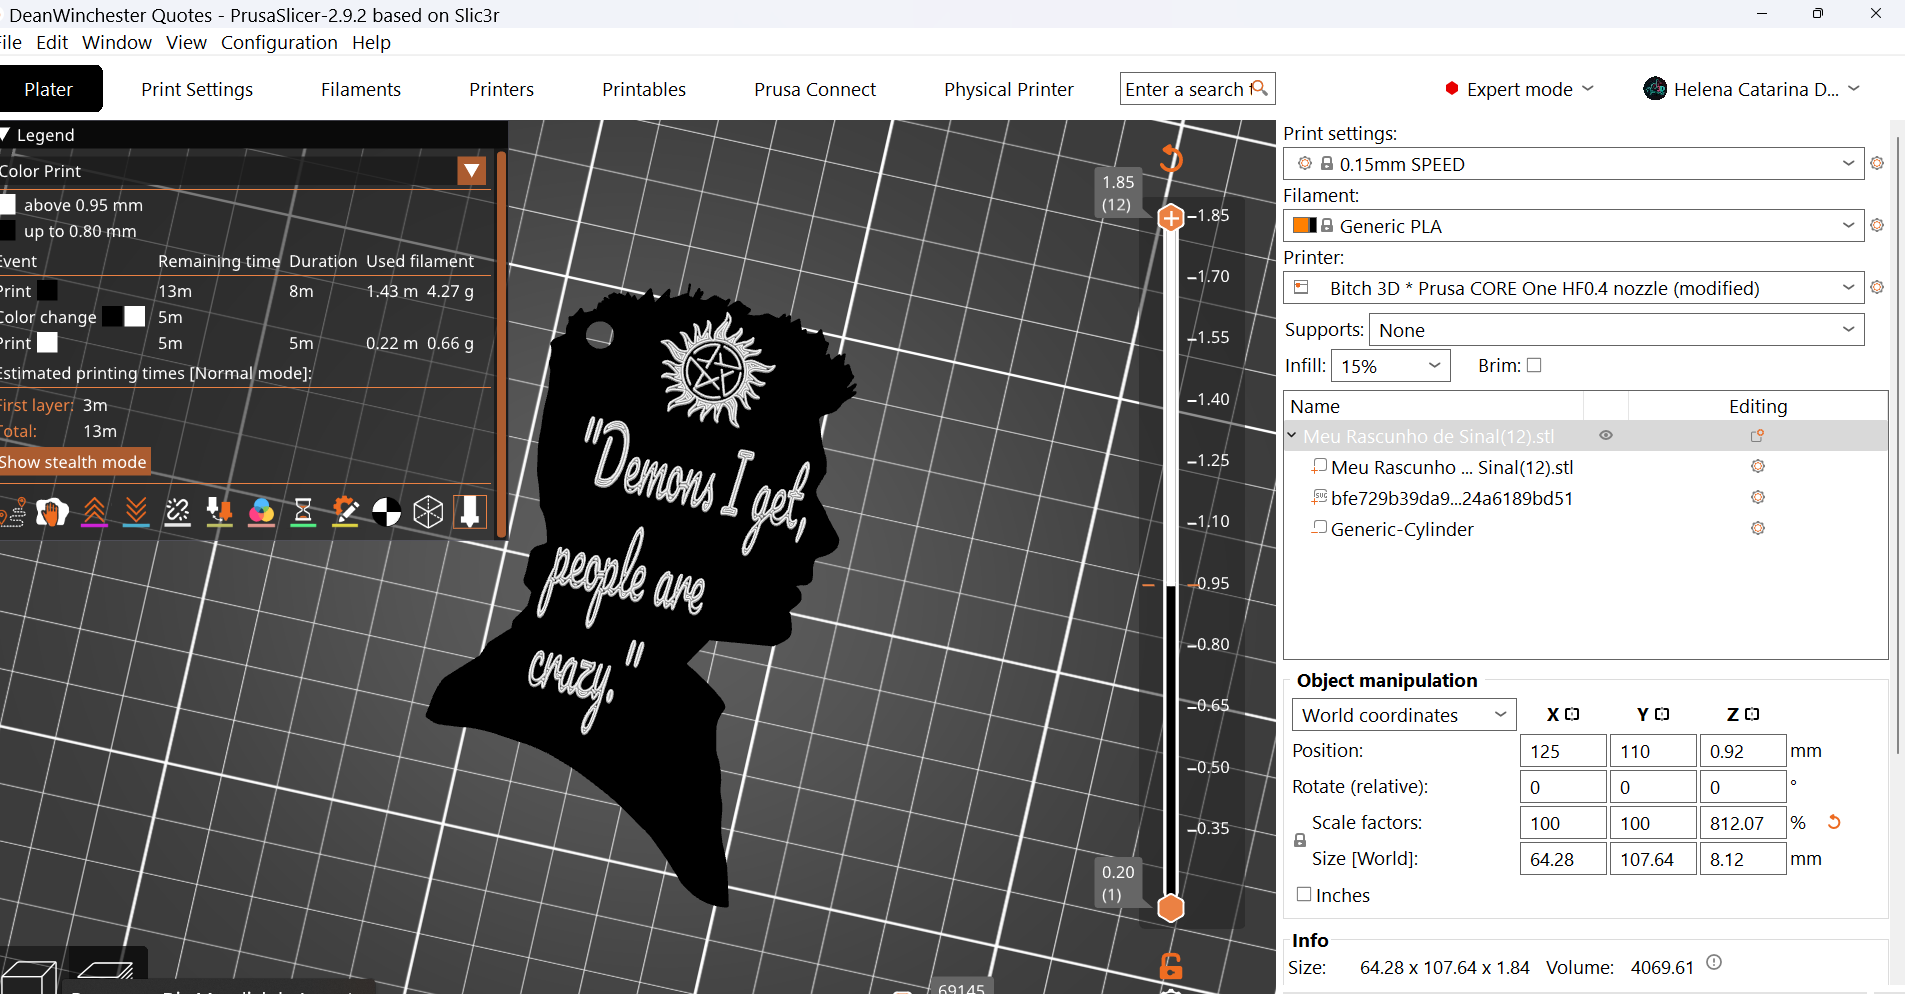
Task: Click the orange lock icon below the layer slider
Action: (1171, 967)
